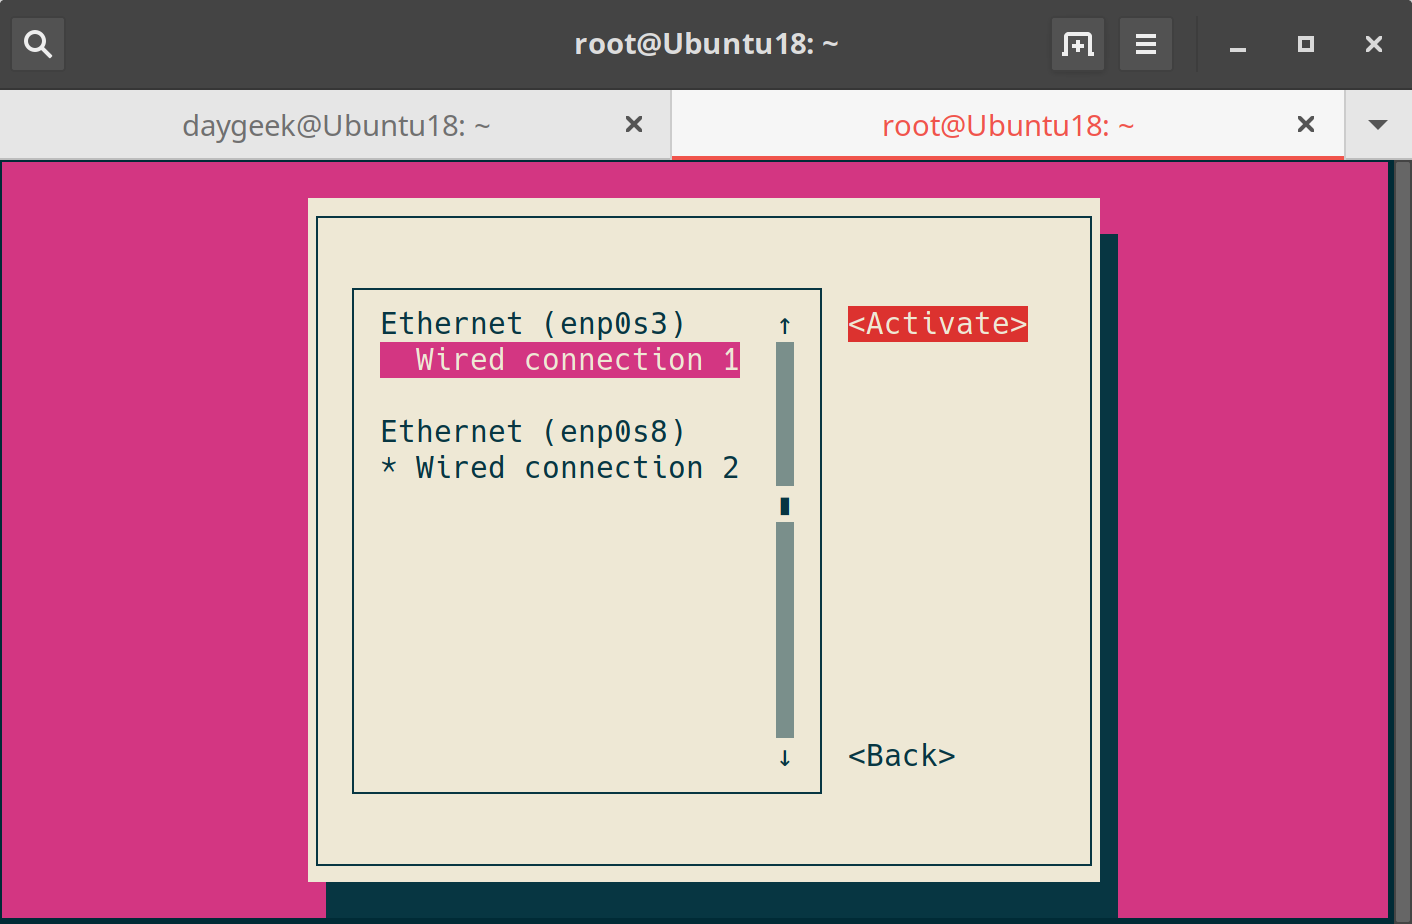Select the highlighted Wired connection 1 entry
Image resolution: width=1412 pixels, height=924 pixels.
pos(559,360)
